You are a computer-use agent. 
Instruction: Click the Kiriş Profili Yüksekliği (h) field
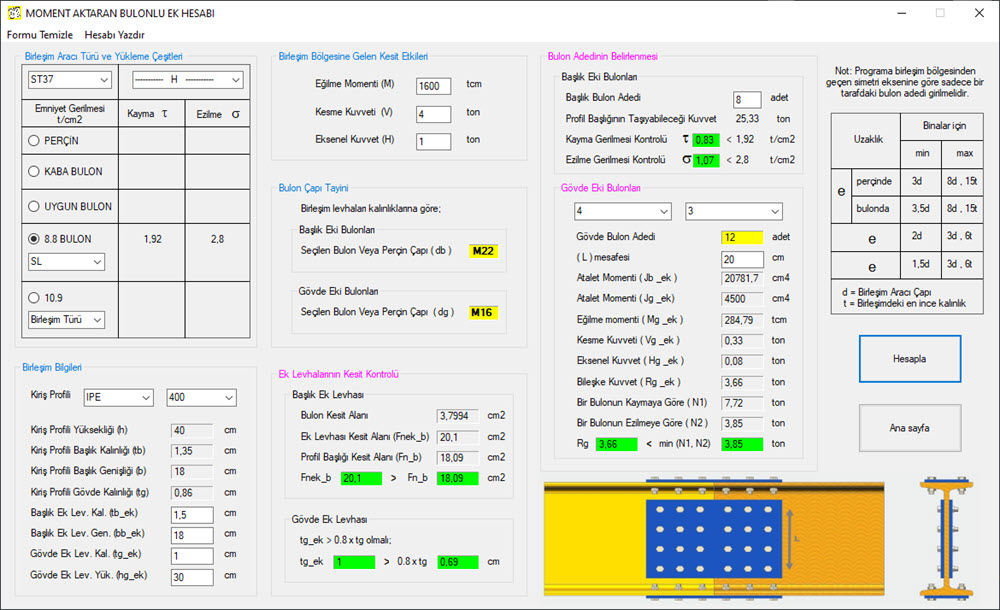(x=192, y=431)
